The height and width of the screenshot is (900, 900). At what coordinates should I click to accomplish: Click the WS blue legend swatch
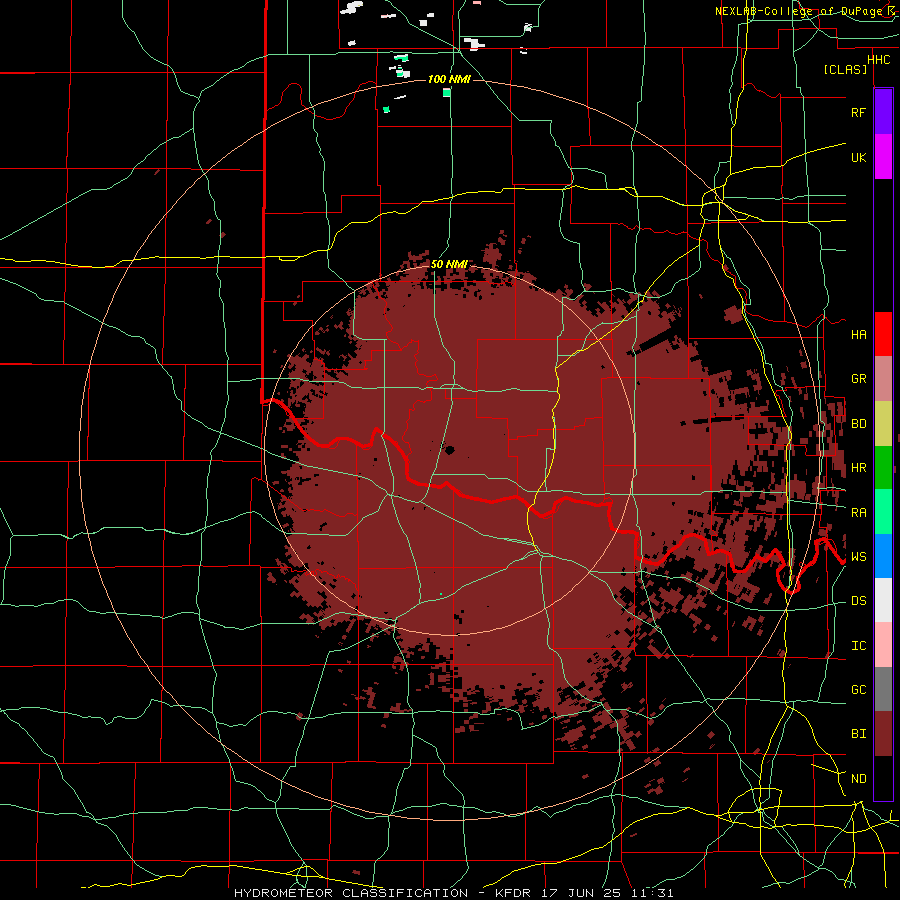883,556
